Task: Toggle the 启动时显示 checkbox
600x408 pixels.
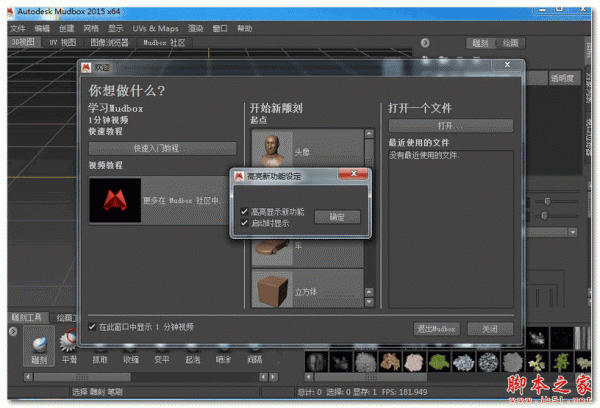Action: (x=244, y=223)
